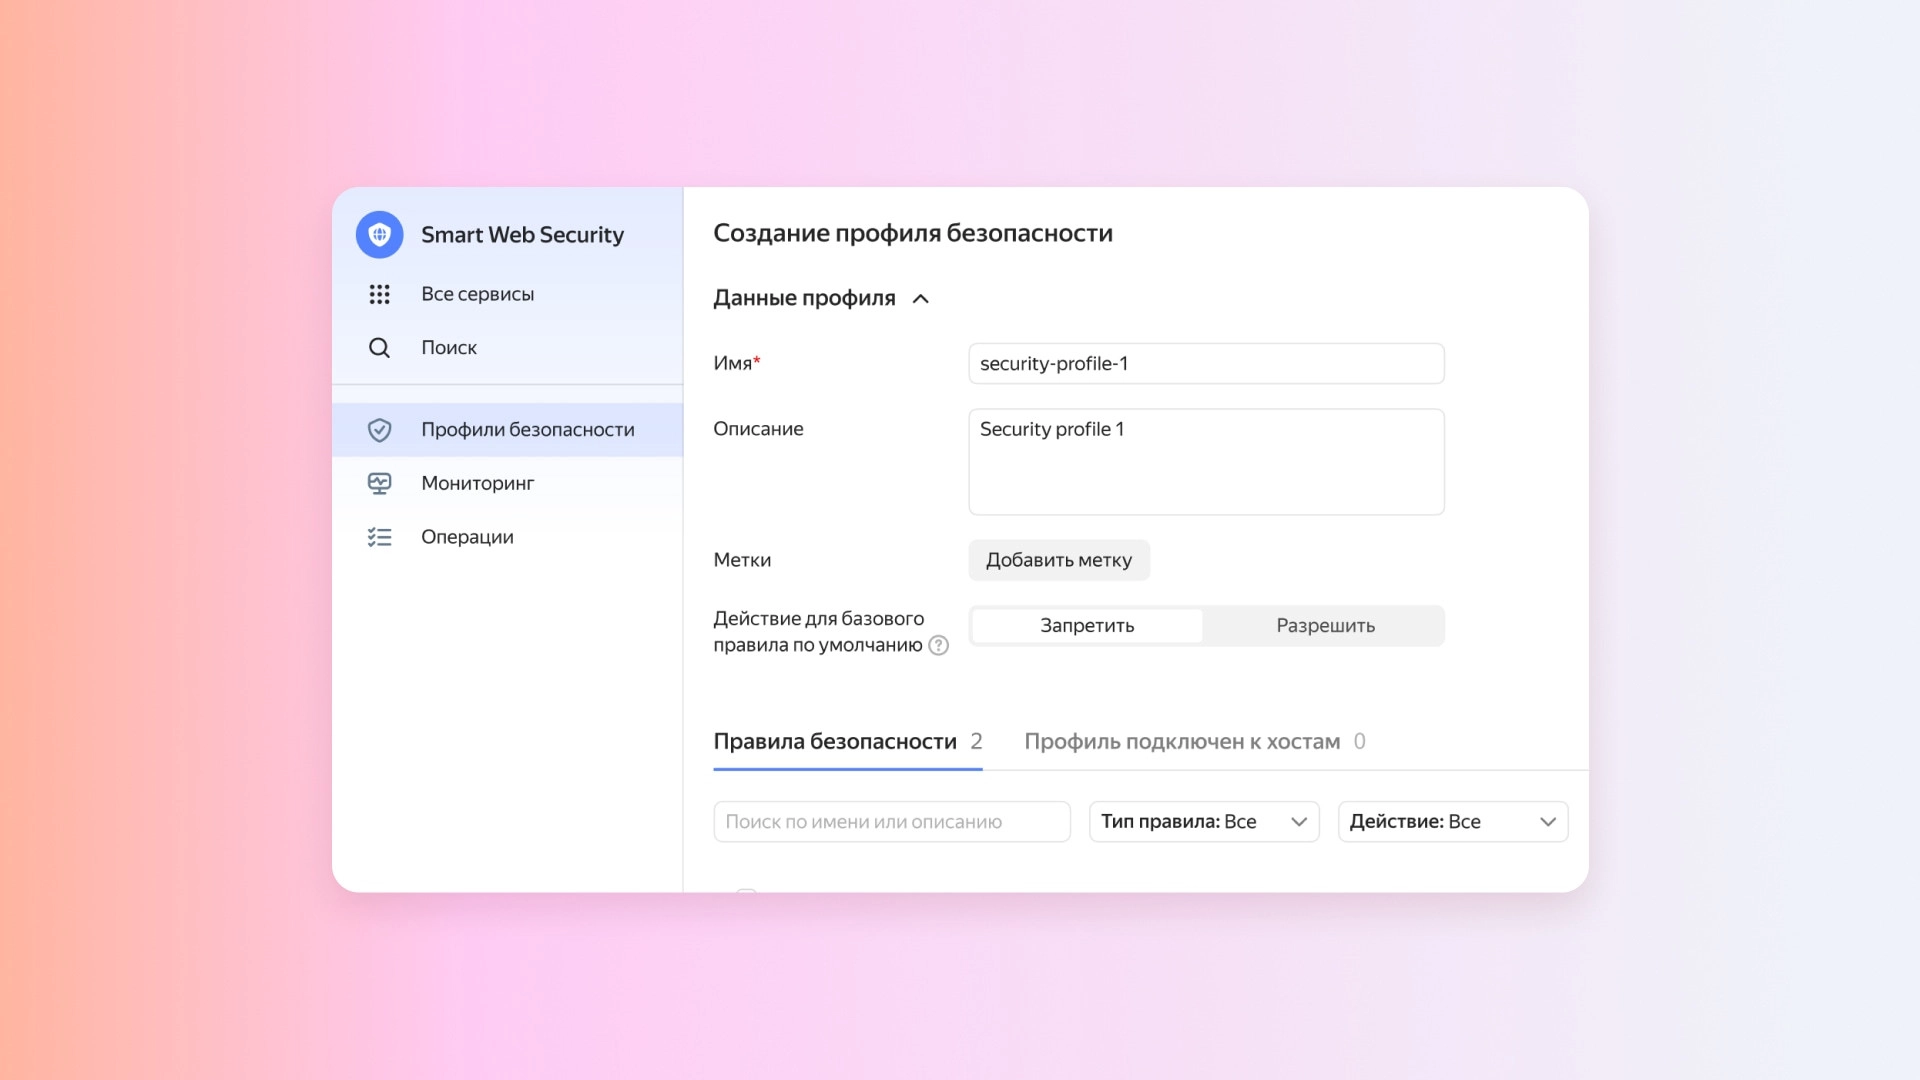The width and height of the screenshot is (1920, 1080).
Task: Click the Профили безопасности shield-check icon
Action: [379, 430]
